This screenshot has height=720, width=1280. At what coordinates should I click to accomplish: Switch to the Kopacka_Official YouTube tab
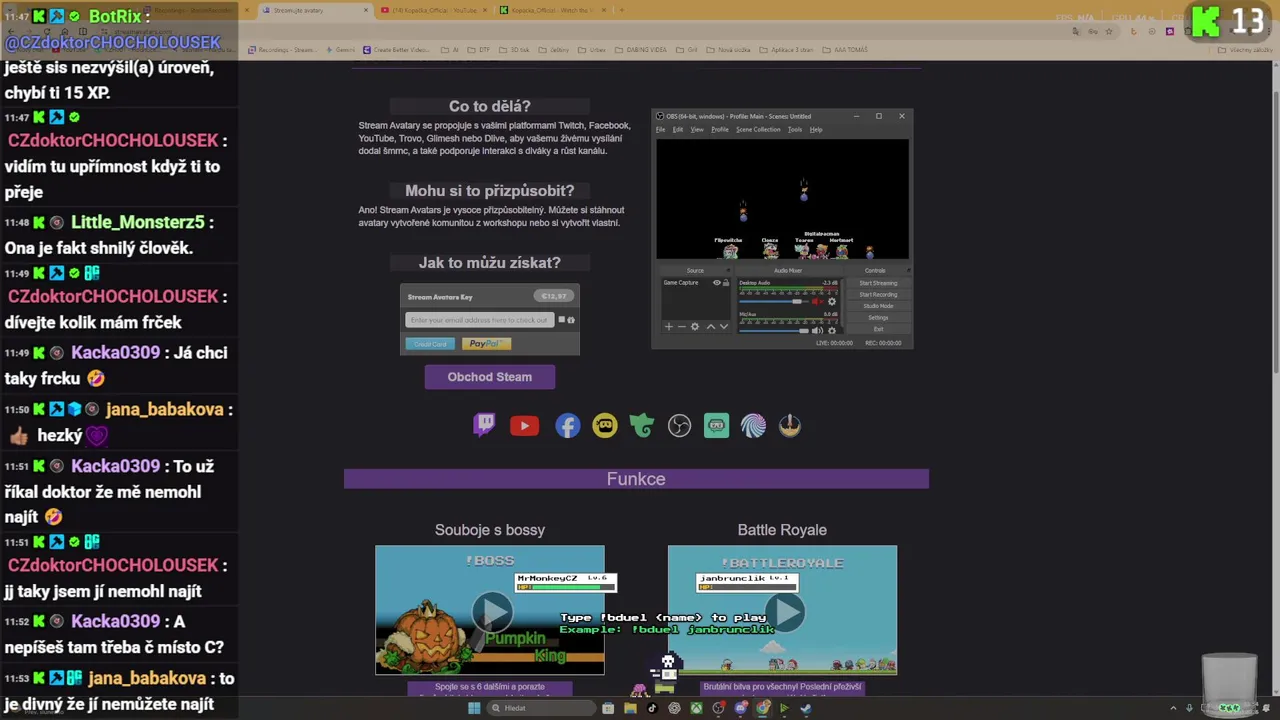point(433,10)
